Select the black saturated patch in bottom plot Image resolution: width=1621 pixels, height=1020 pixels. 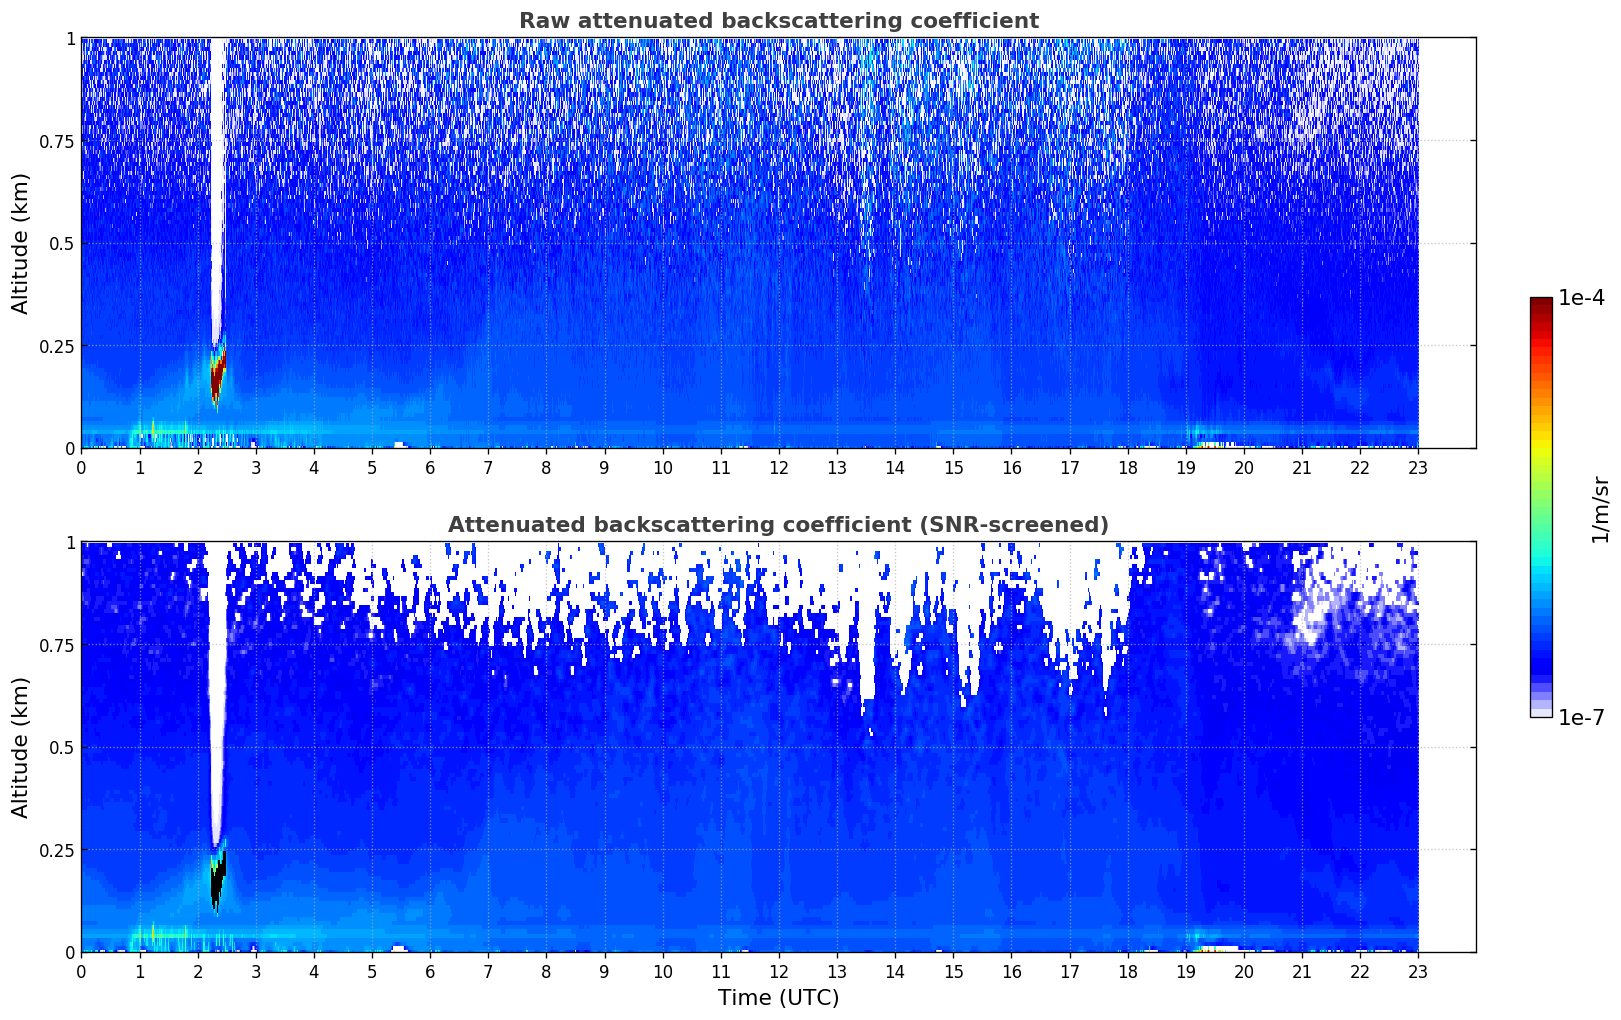tap(217, 880)
